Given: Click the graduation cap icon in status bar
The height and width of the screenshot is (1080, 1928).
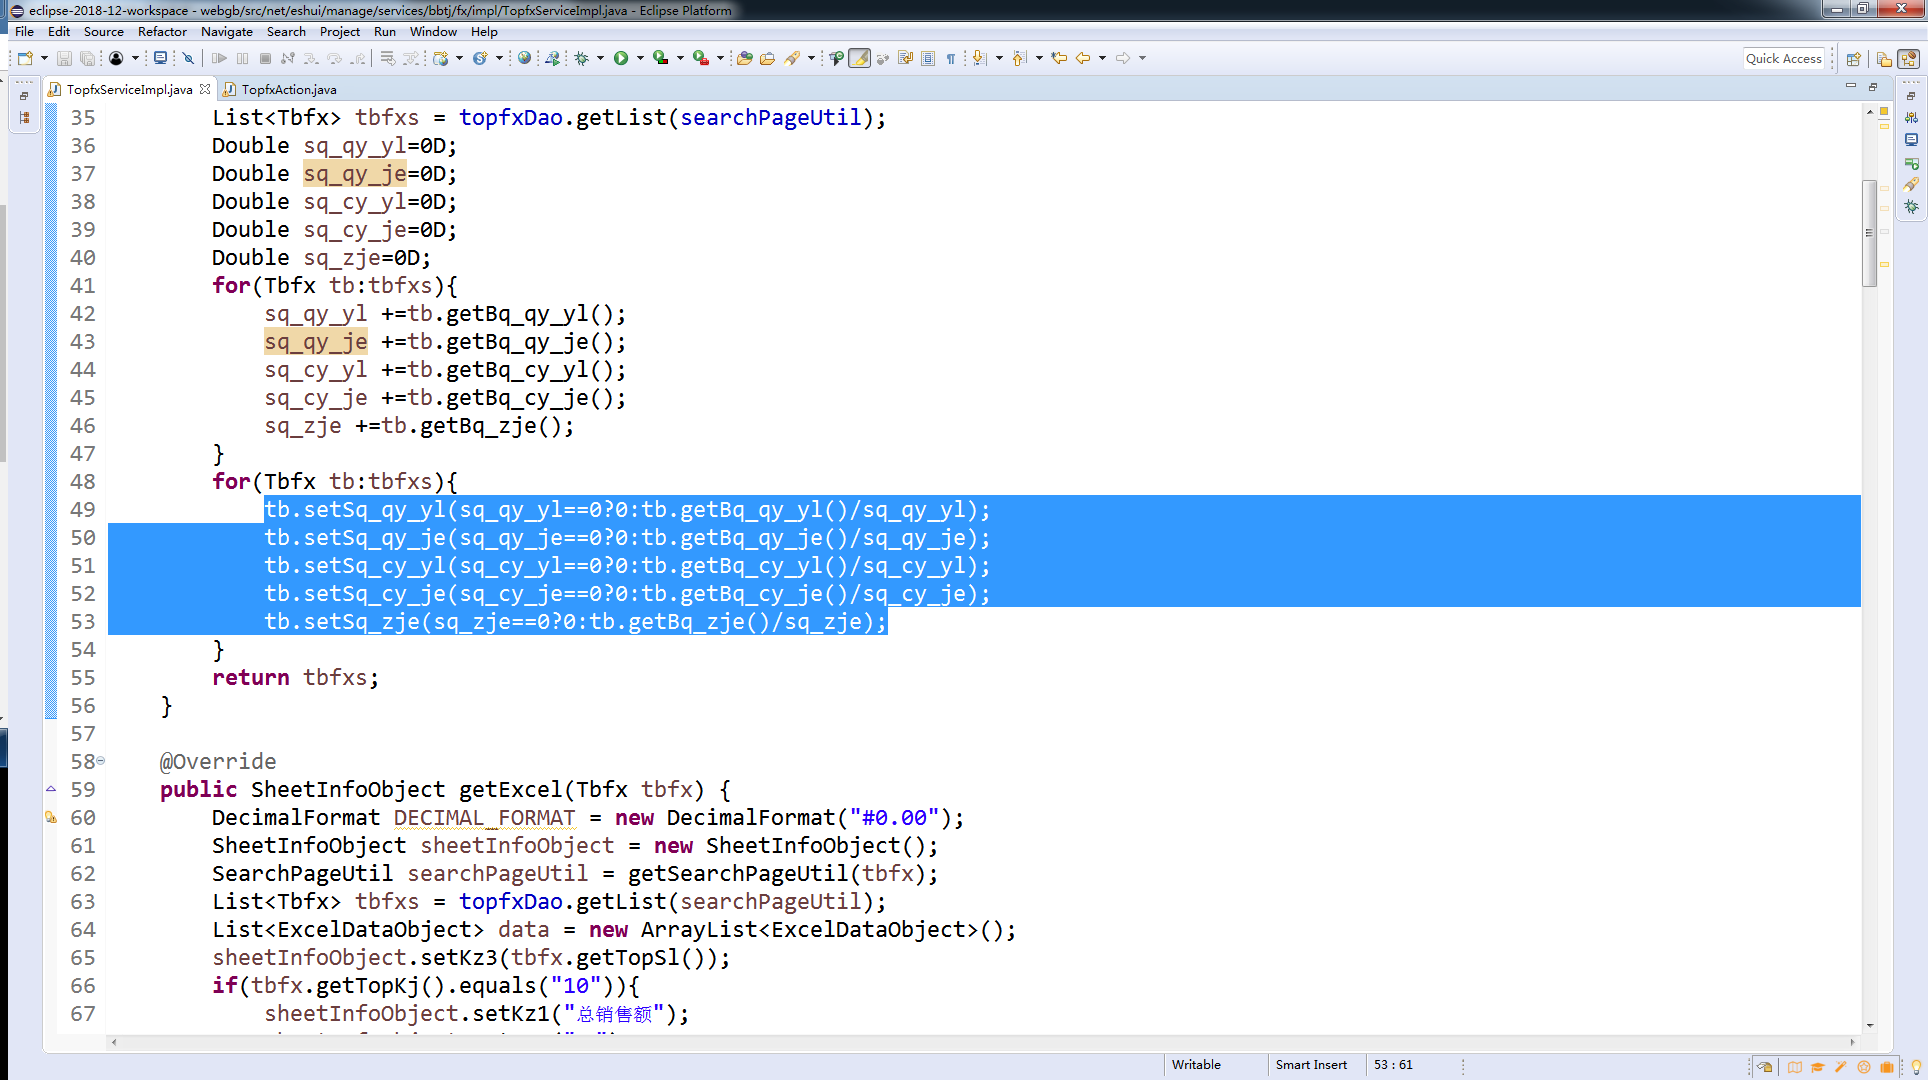Looking at the screenshot, I should [1817, 1067].
